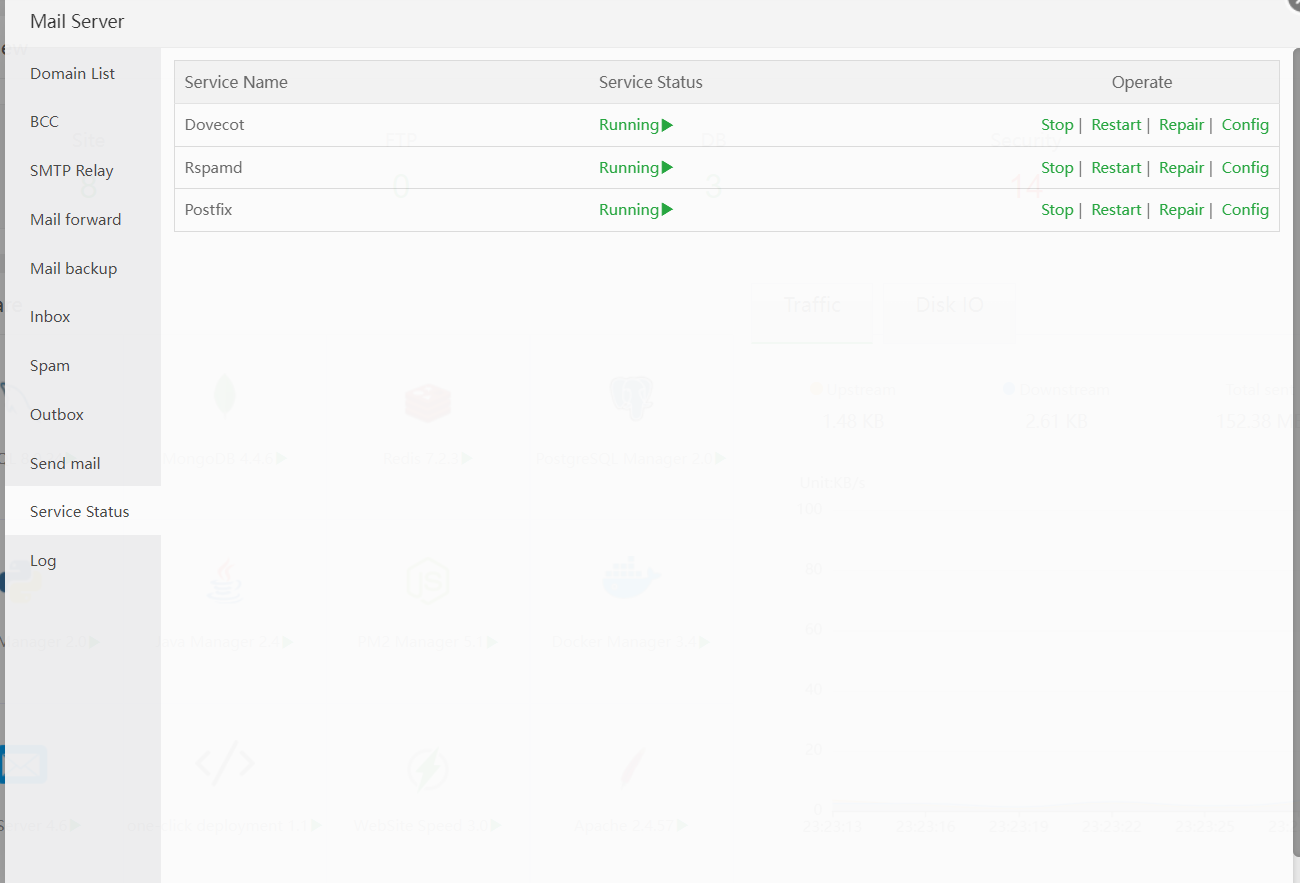Viewport: 1300px width, 883px height.
Task: Open SMTP Relay settings
Action: pyautogui.click(x=82, y=171)
